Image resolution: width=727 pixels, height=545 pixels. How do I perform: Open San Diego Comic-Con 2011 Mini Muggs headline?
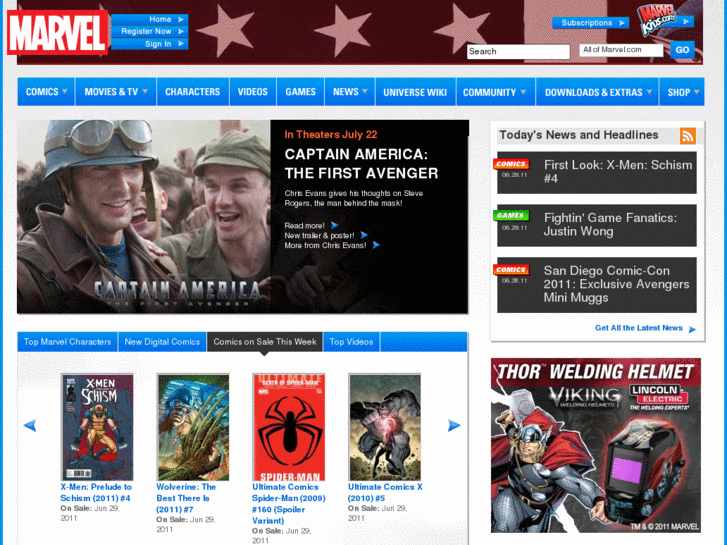click(x=616, y=284)
